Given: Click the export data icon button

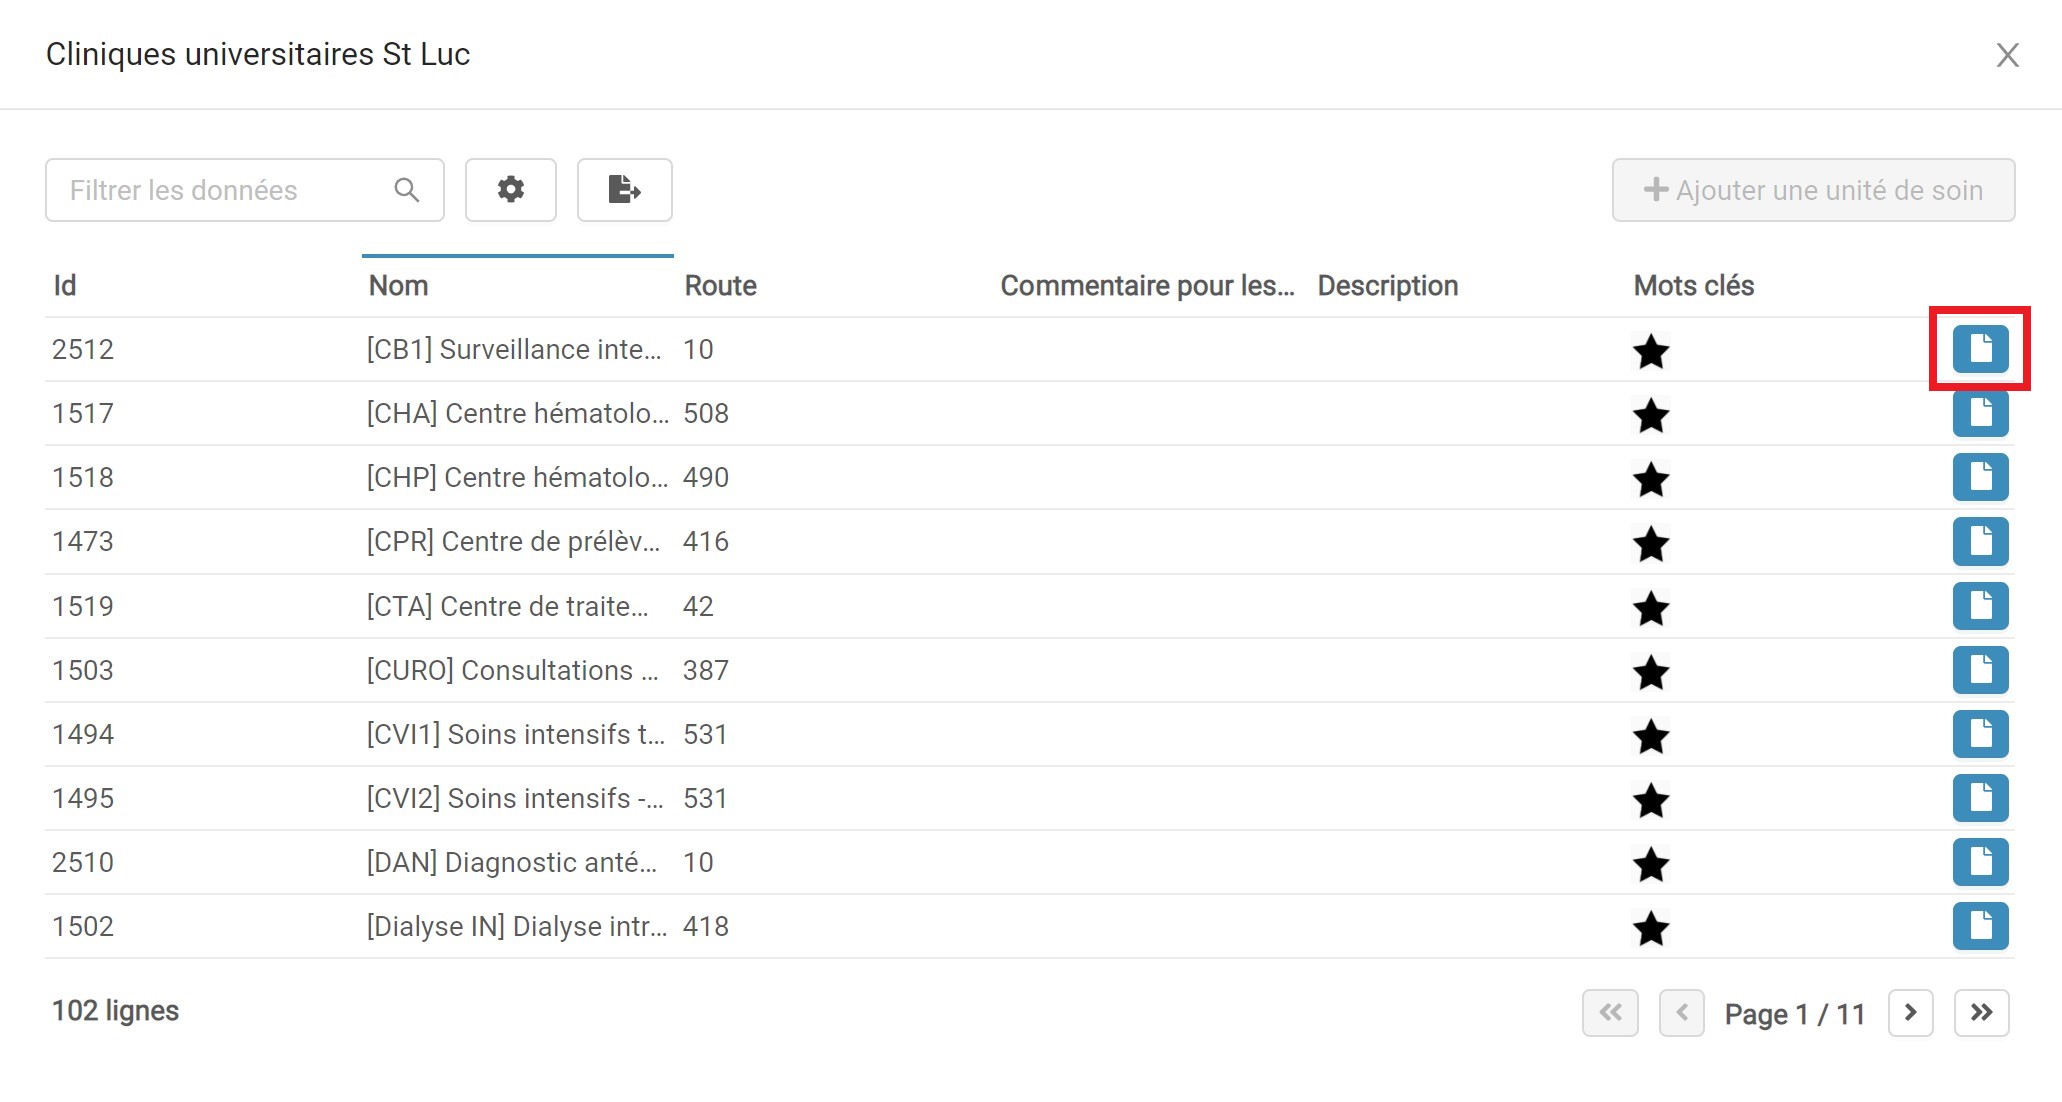Looking at the screenshot, I should (x=624, y=190).
